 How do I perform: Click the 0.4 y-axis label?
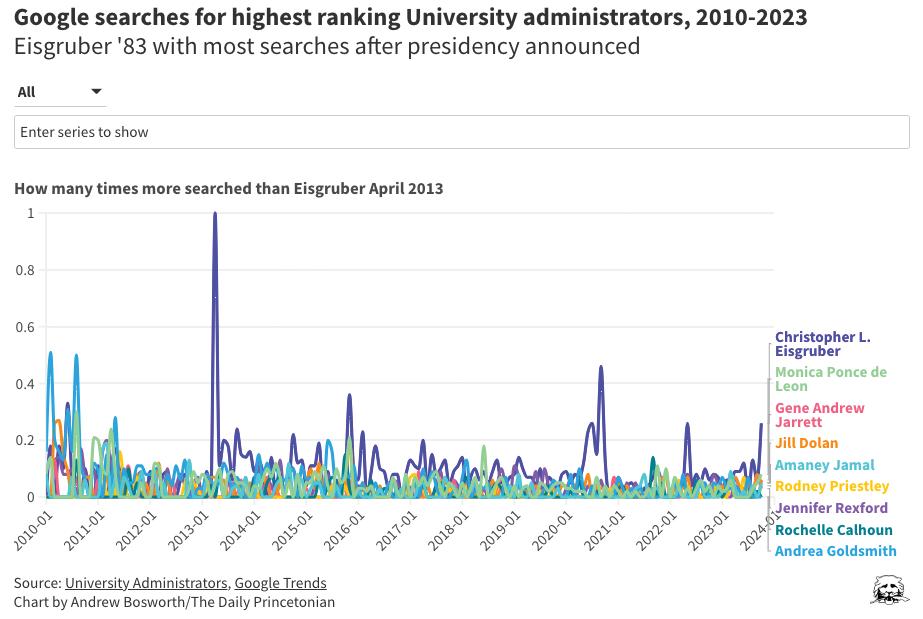(25, 384)
